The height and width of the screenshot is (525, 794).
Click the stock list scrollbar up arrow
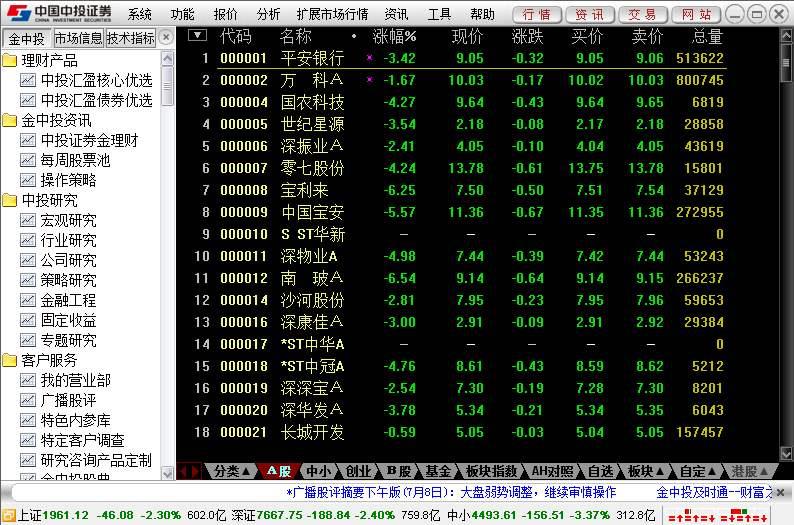tap(786, 35)
